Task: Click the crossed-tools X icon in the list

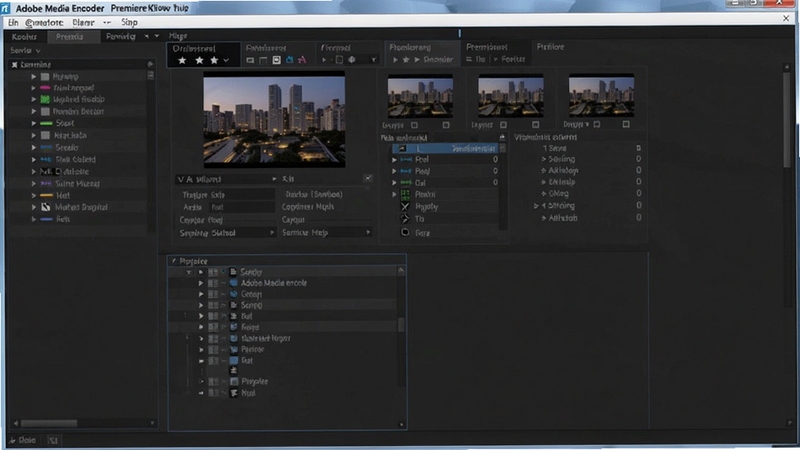Action: click(405, 207)
